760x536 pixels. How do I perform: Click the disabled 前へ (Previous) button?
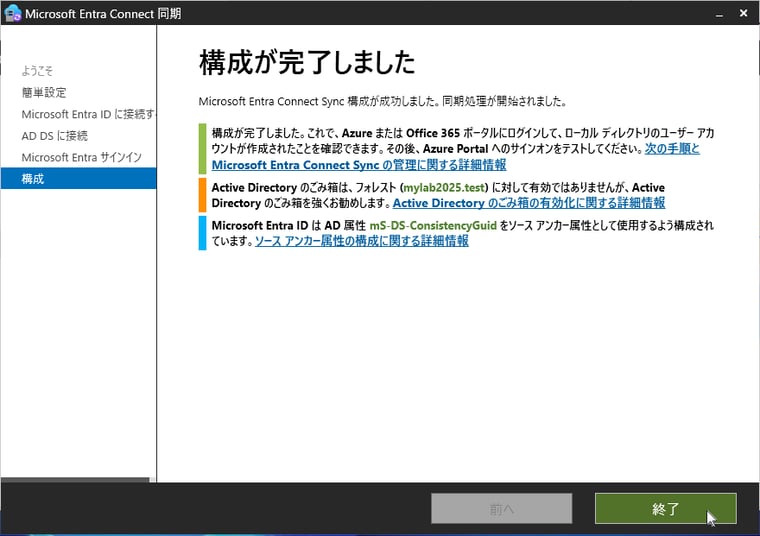point(502,508)
